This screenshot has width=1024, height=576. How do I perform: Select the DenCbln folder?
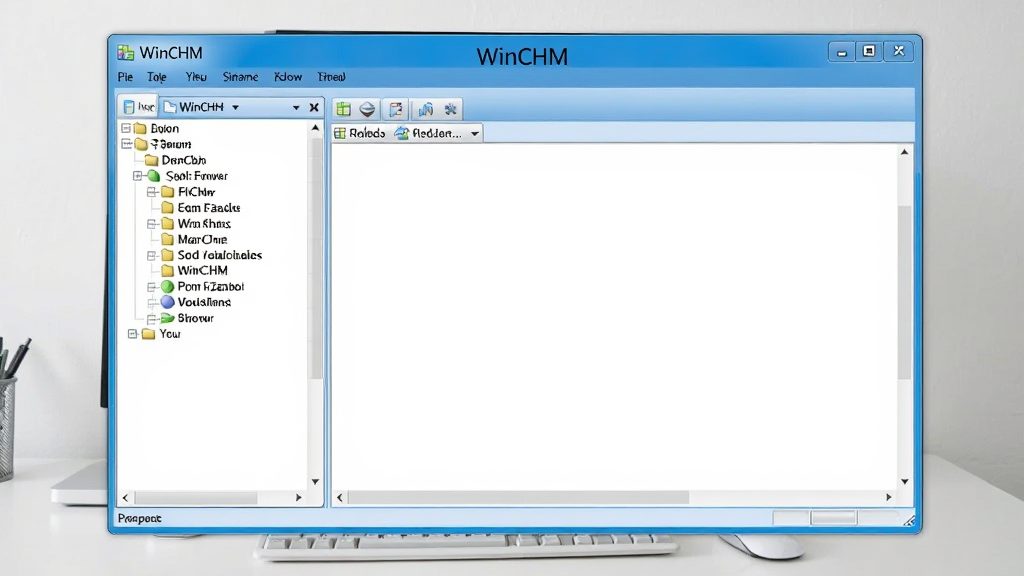pos(176,160)
